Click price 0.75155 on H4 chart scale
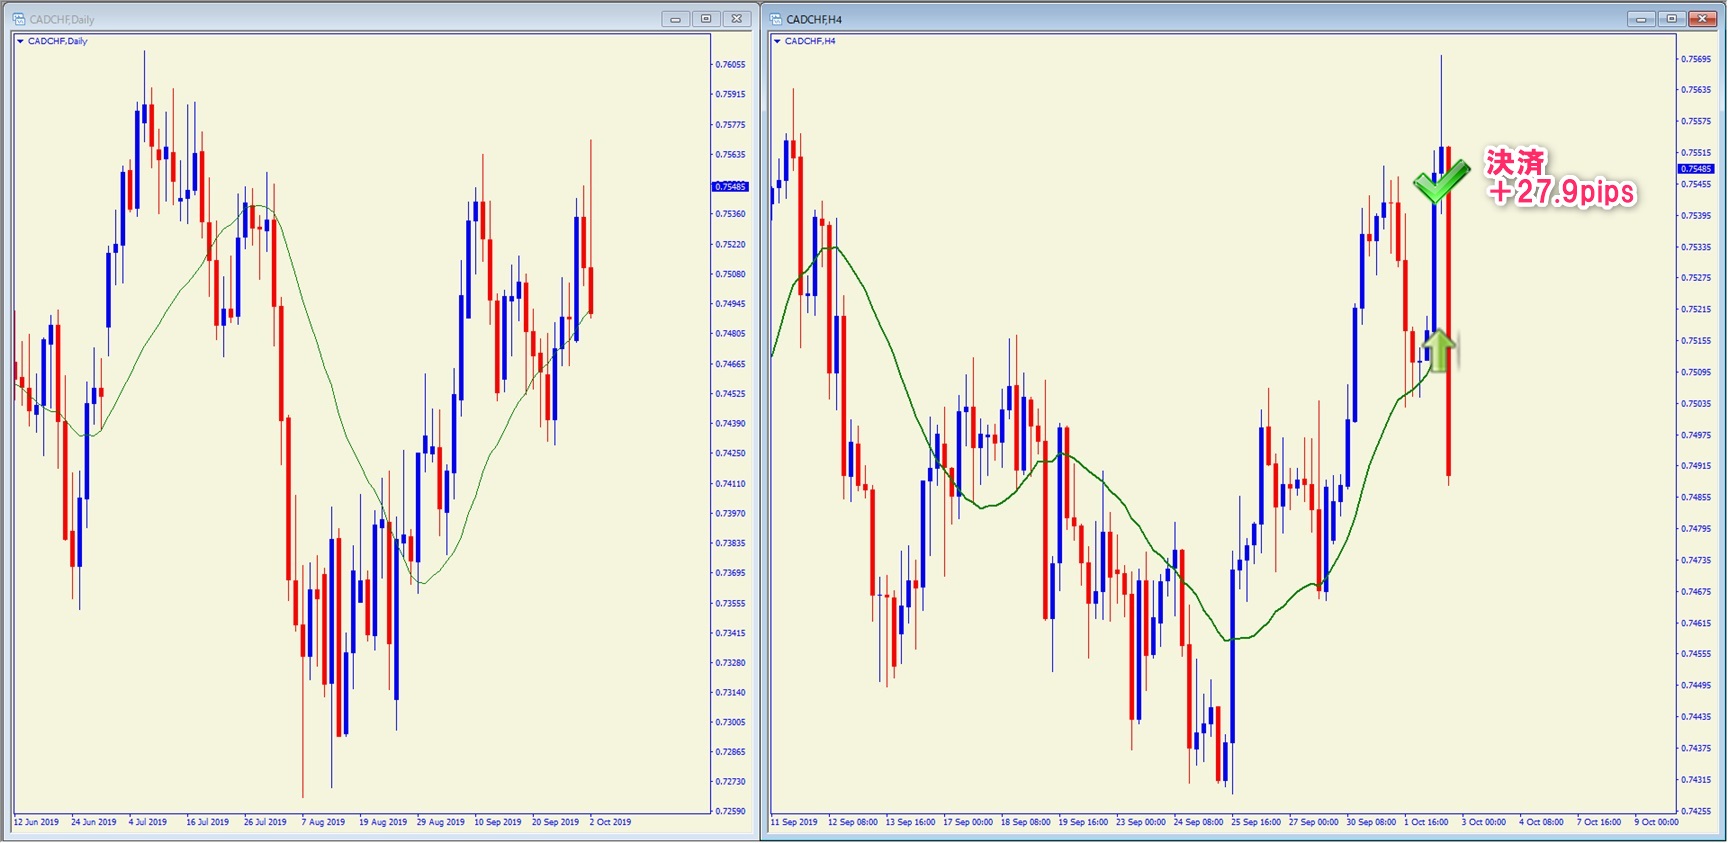The width and height of the screenshot is (1728, 843). [1696, 341]
